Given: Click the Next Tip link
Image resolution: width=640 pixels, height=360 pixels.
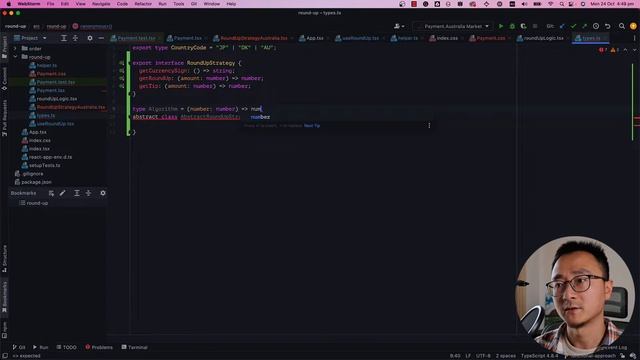Looking at the screenshot, I should (312, 126).
